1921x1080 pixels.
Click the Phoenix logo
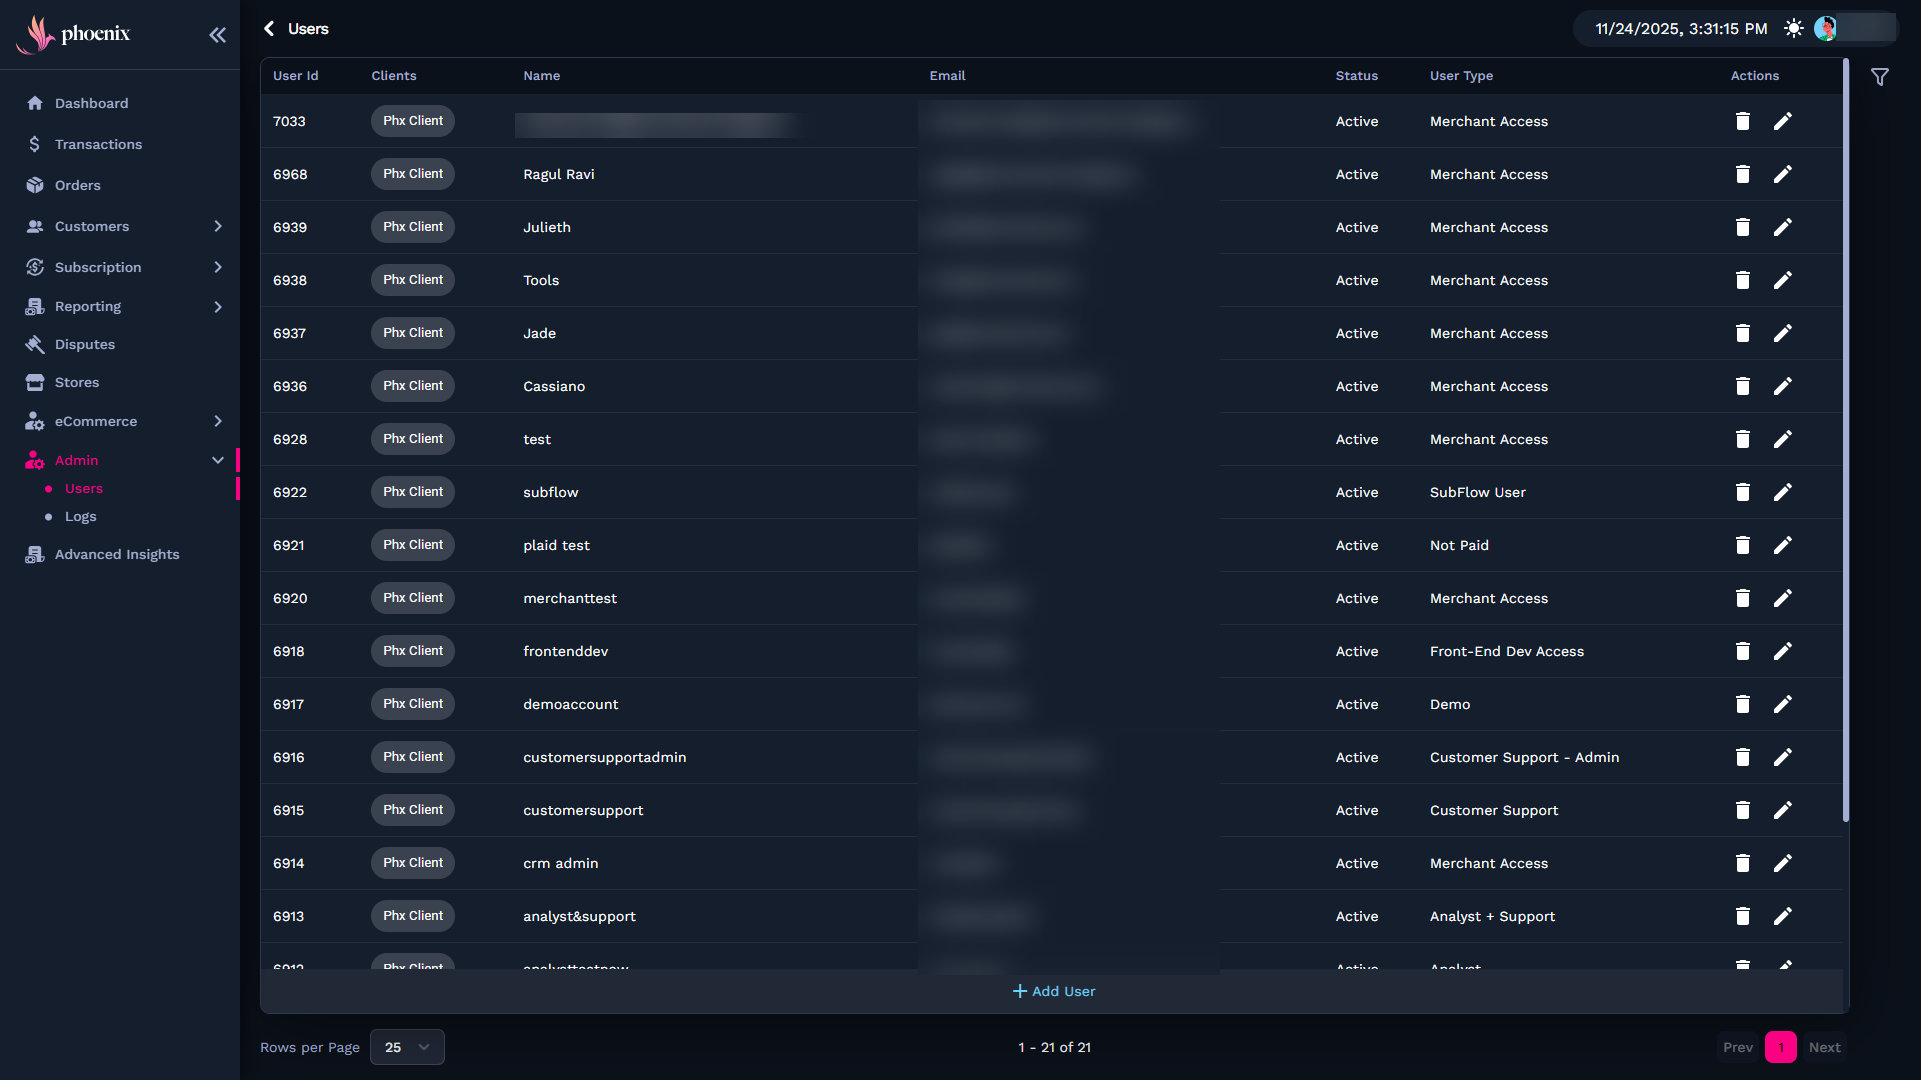point(74,34)
